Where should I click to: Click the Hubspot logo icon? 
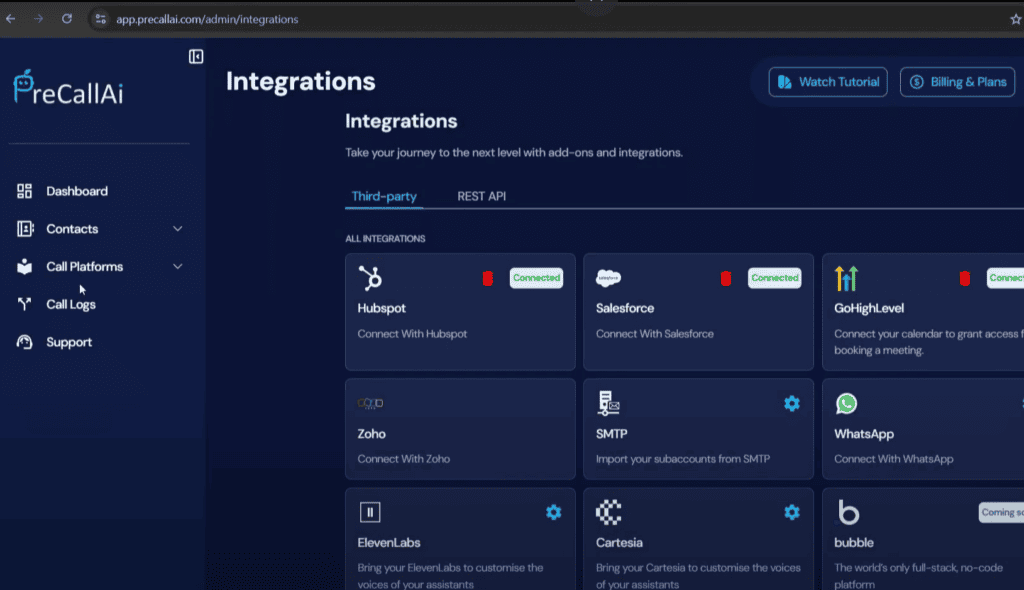[x=370, y=278]
